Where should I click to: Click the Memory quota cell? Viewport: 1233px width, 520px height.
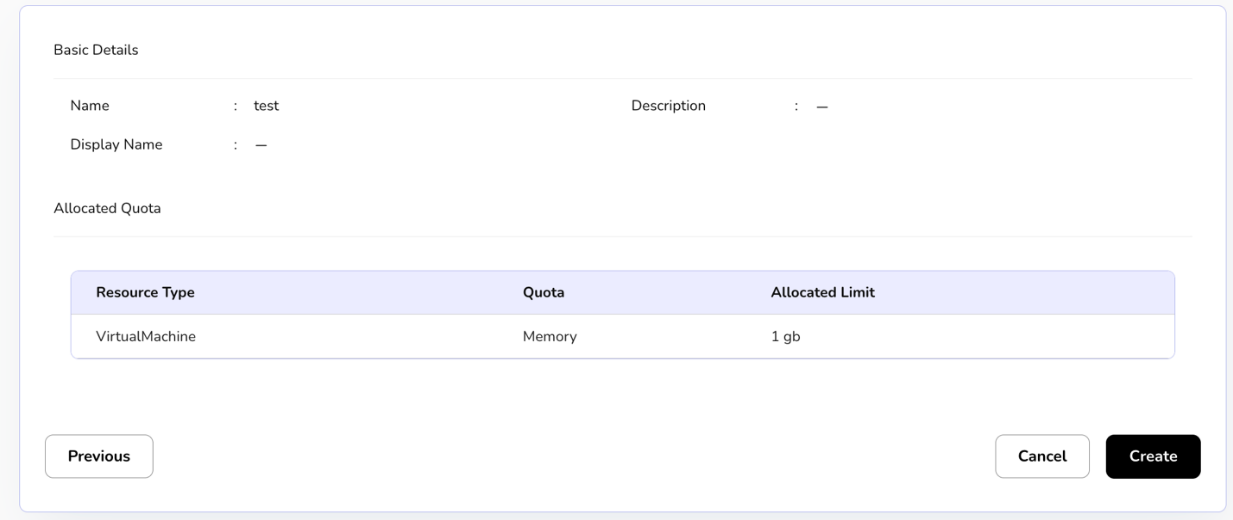[550, 337]
